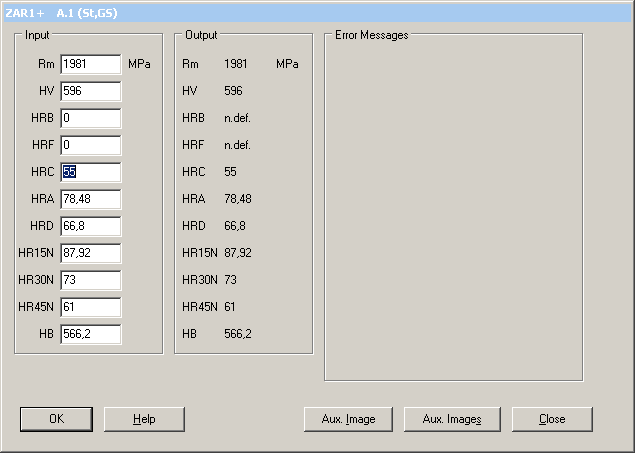The height and width of the screenshot is (453, 635).
Task: Click the HR30N input field
Action: coord(90,280)
